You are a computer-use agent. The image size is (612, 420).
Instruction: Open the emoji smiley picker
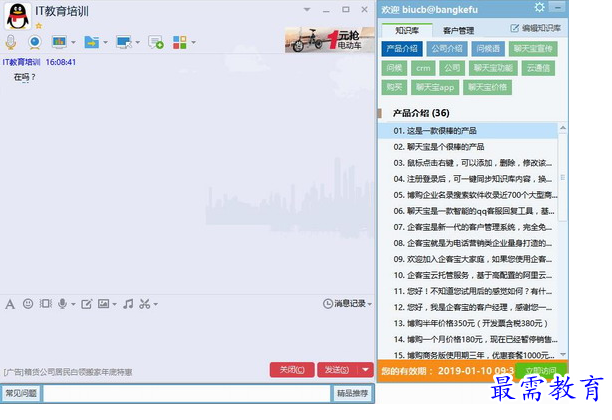[x=28, y=304]
